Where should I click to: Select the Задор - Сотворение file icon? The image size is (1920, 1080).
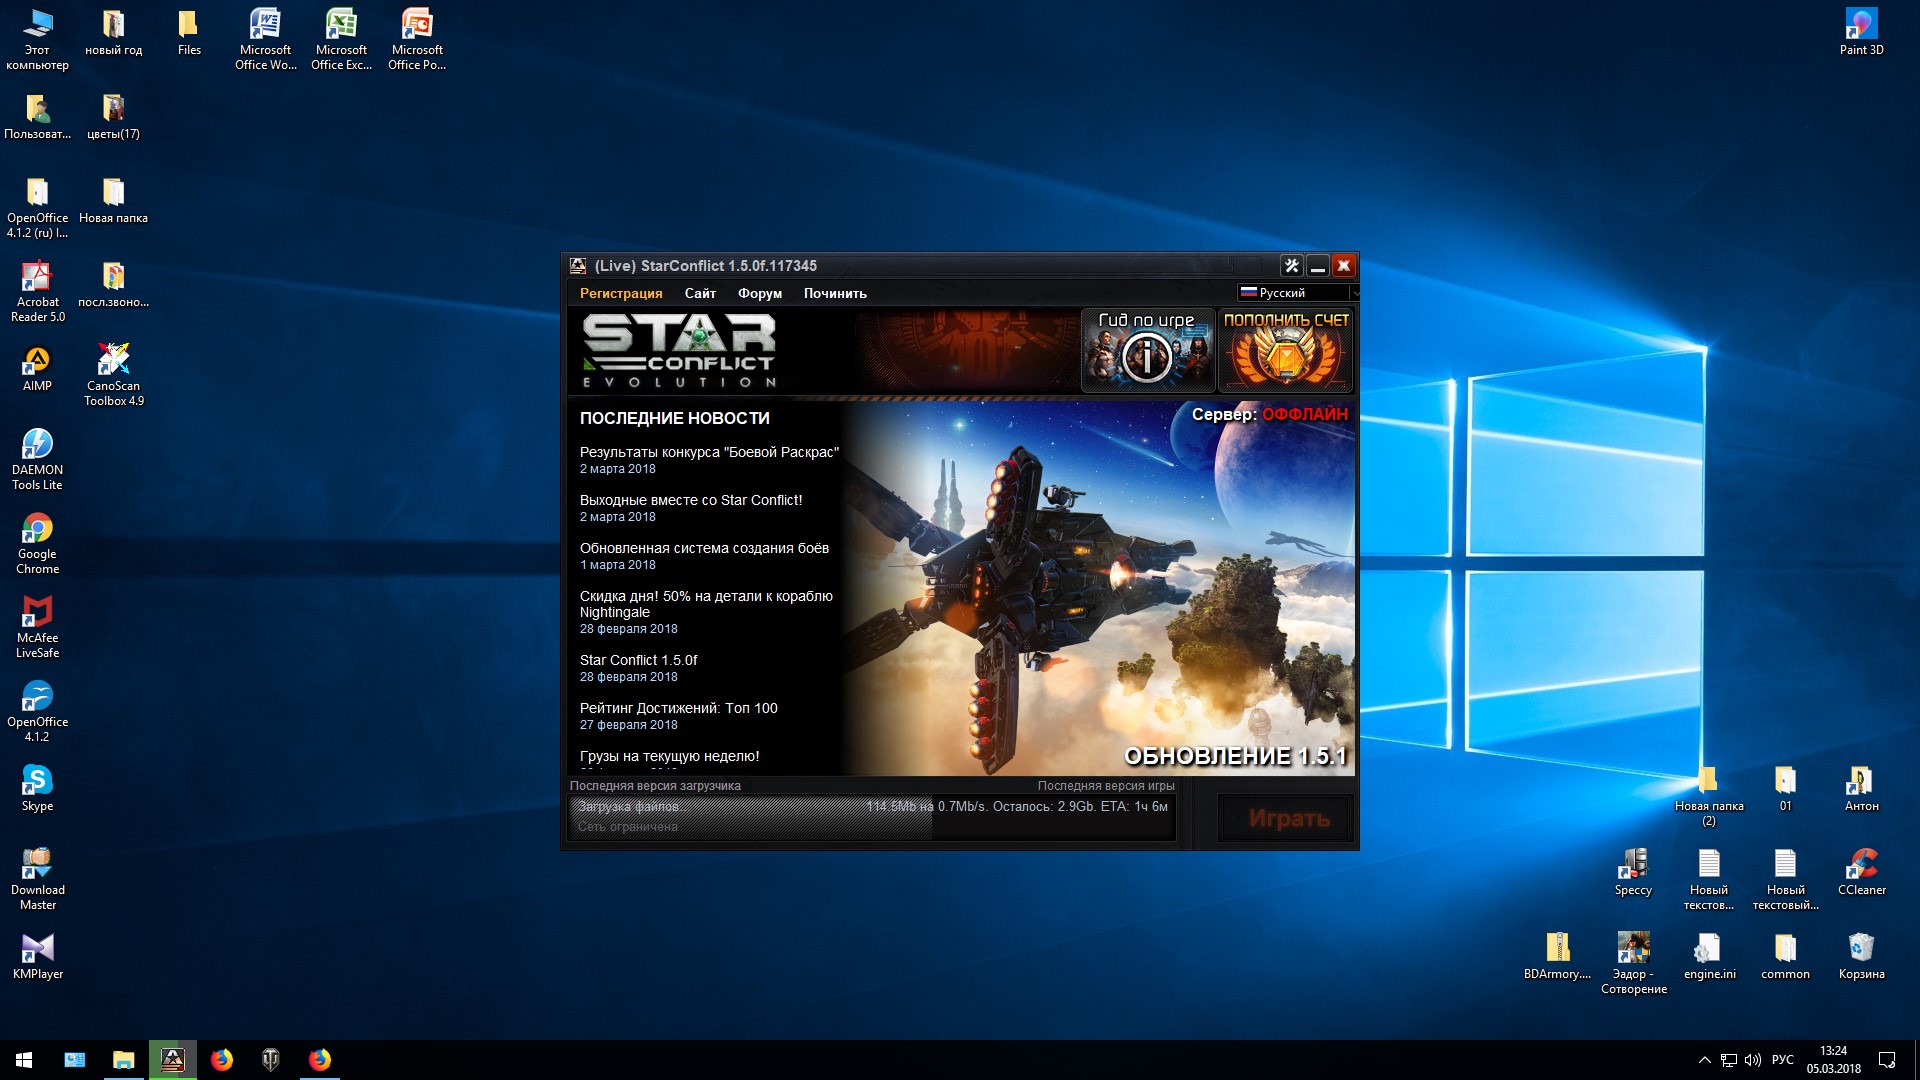click(x=1633, y=964)
